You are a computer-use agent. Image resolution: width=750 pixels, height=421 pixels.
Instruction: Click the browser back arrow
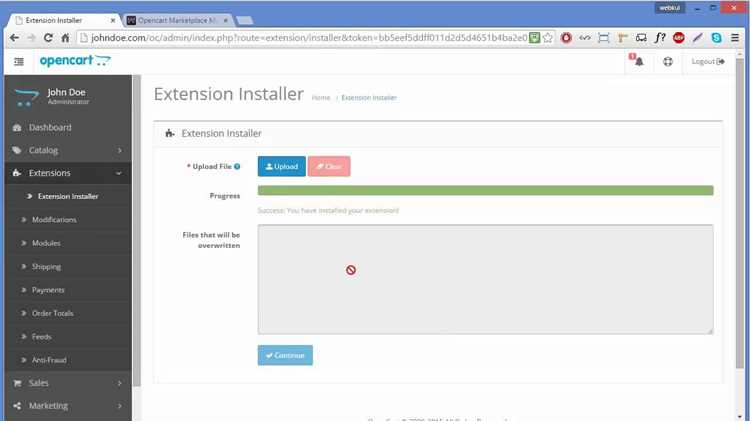coord(14,37)
